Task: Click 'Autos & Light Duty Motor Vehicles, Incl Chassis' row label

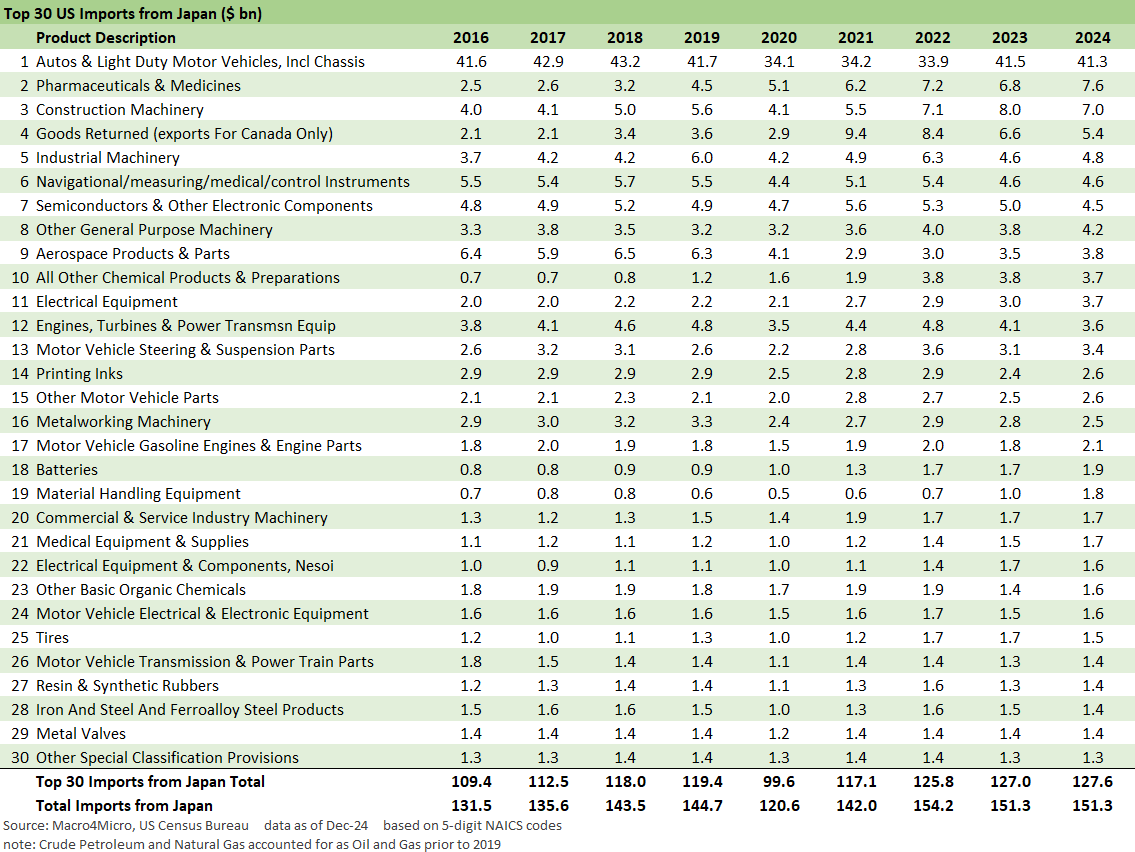Action: (x=201, y=62)
